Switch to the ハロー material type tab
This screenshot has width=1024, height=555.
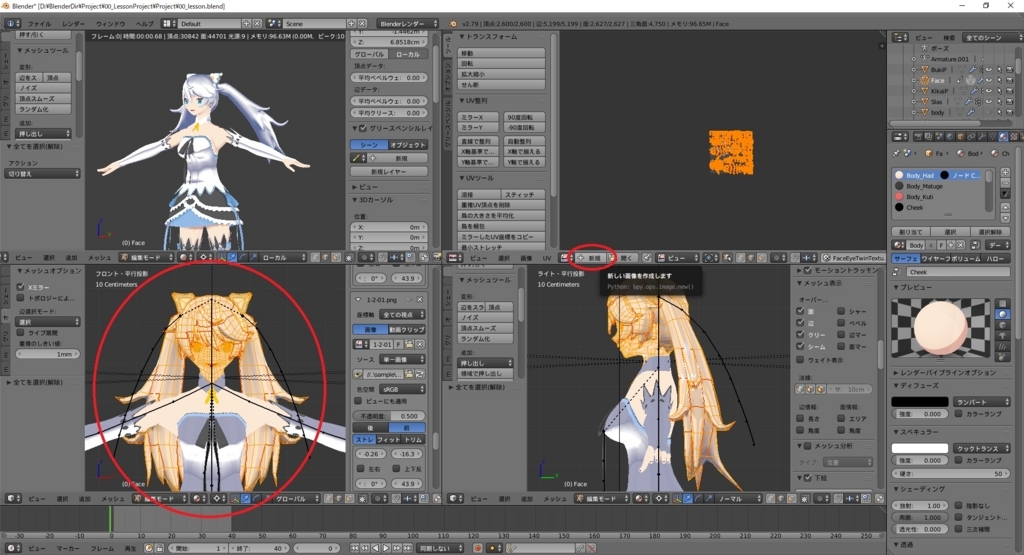coord(996,259)
